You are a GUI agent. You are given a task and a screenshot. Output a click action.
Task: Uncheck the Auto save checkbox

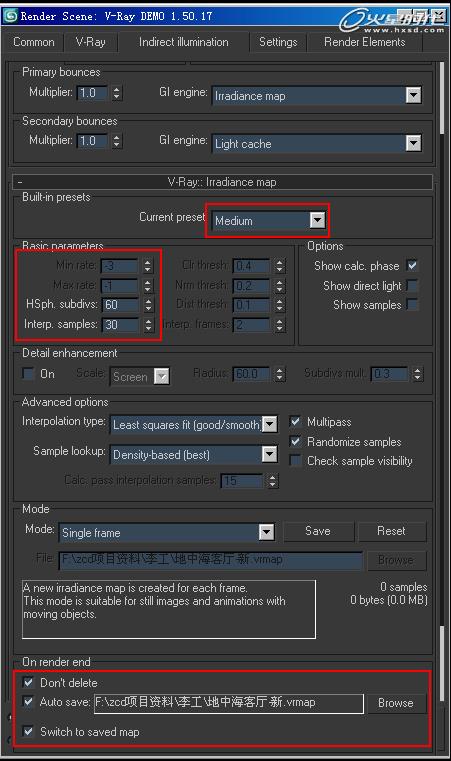pos(28,702)
